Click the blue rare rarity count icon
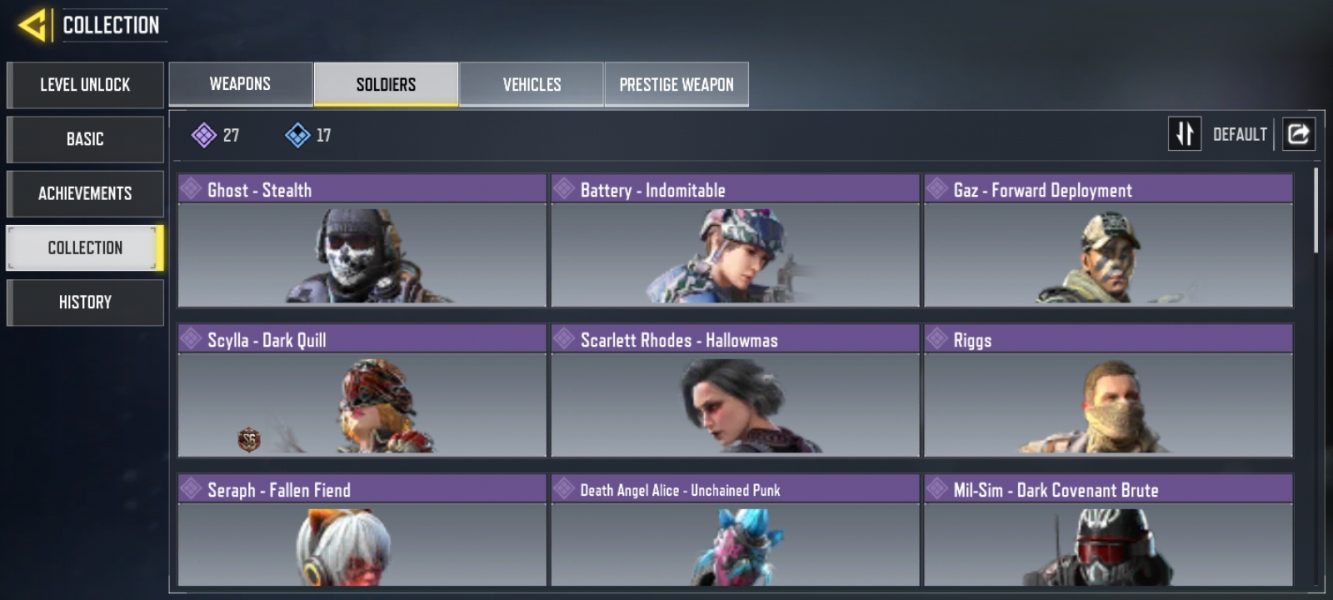The height and width of the screenshot is (600, 1333). (x=297, y=135)
